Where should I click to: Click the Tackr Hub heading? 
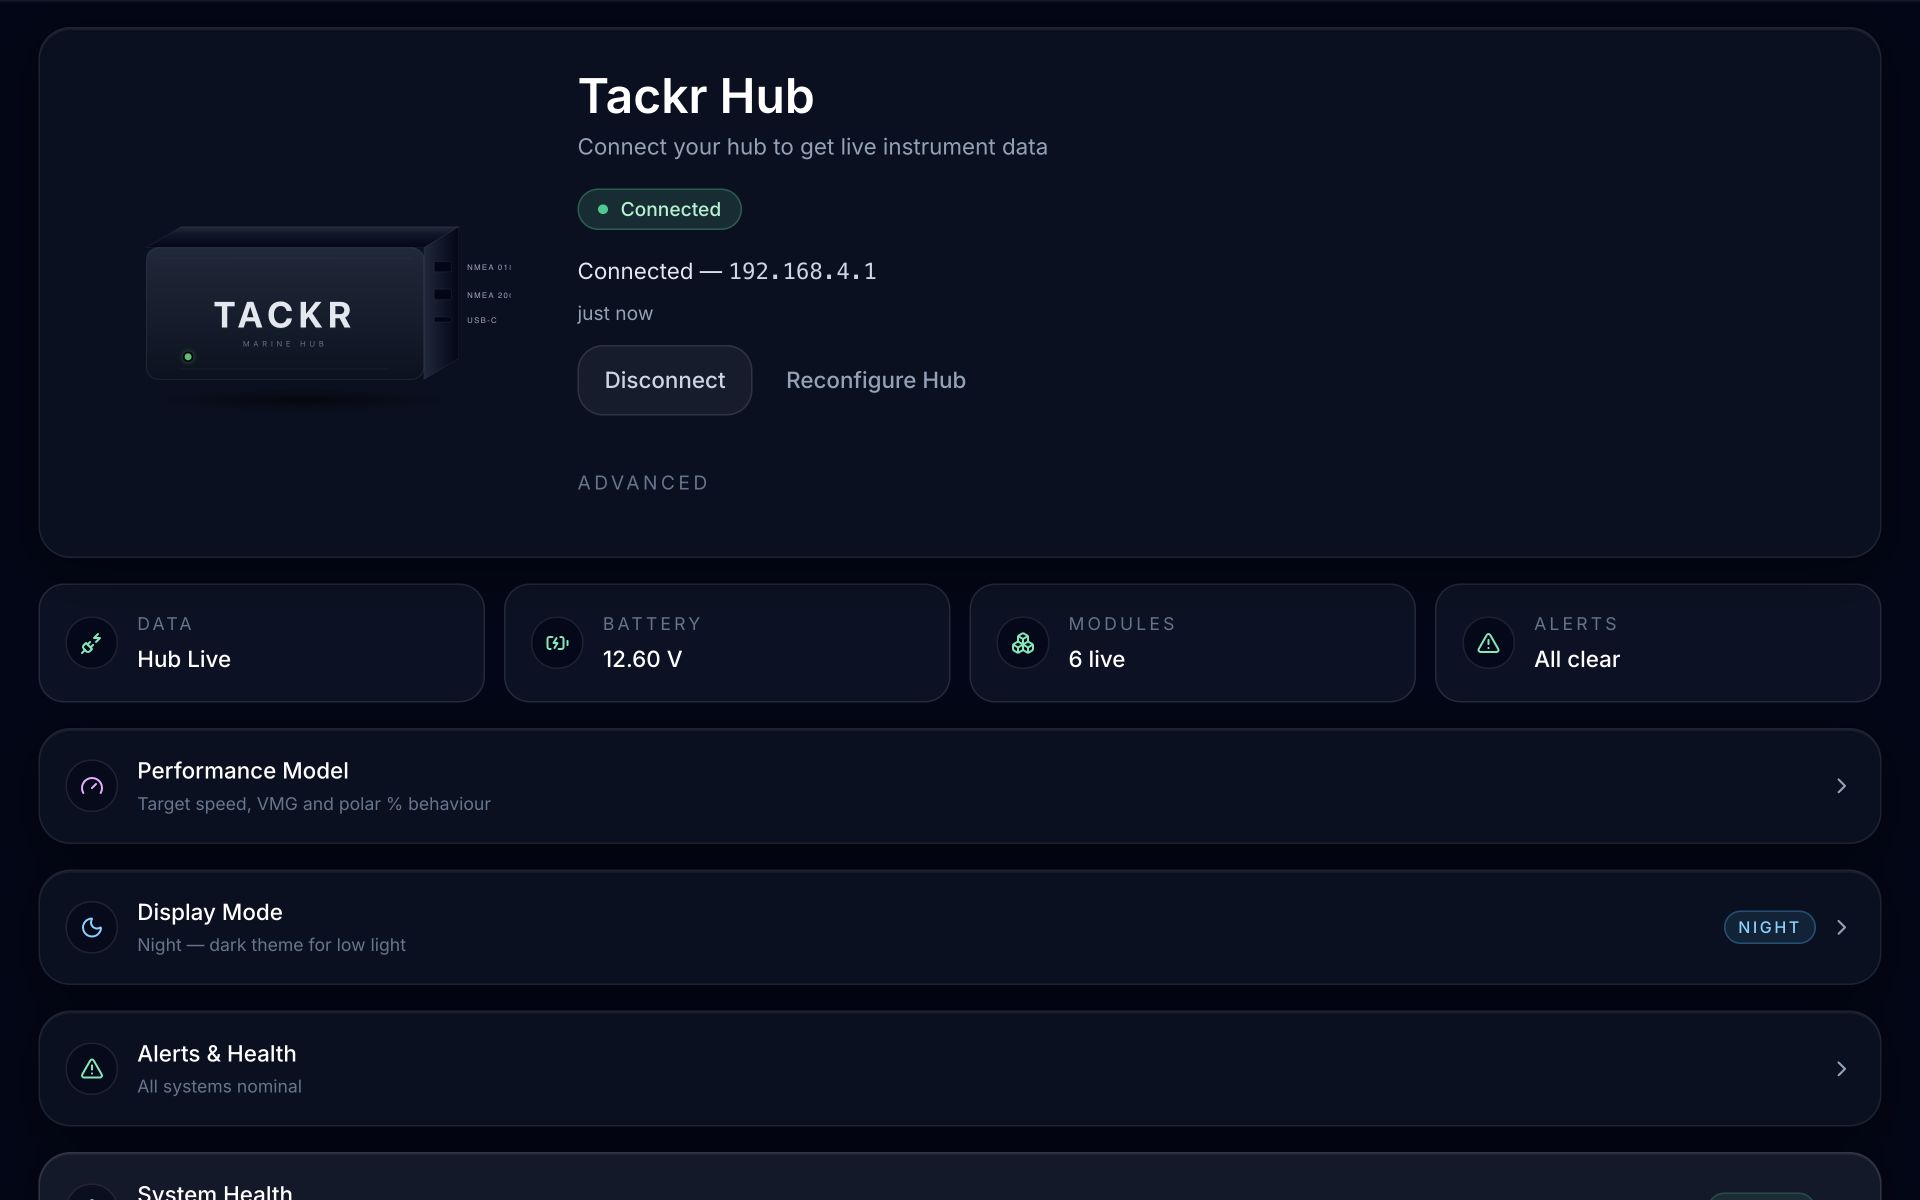coord(696,96)
